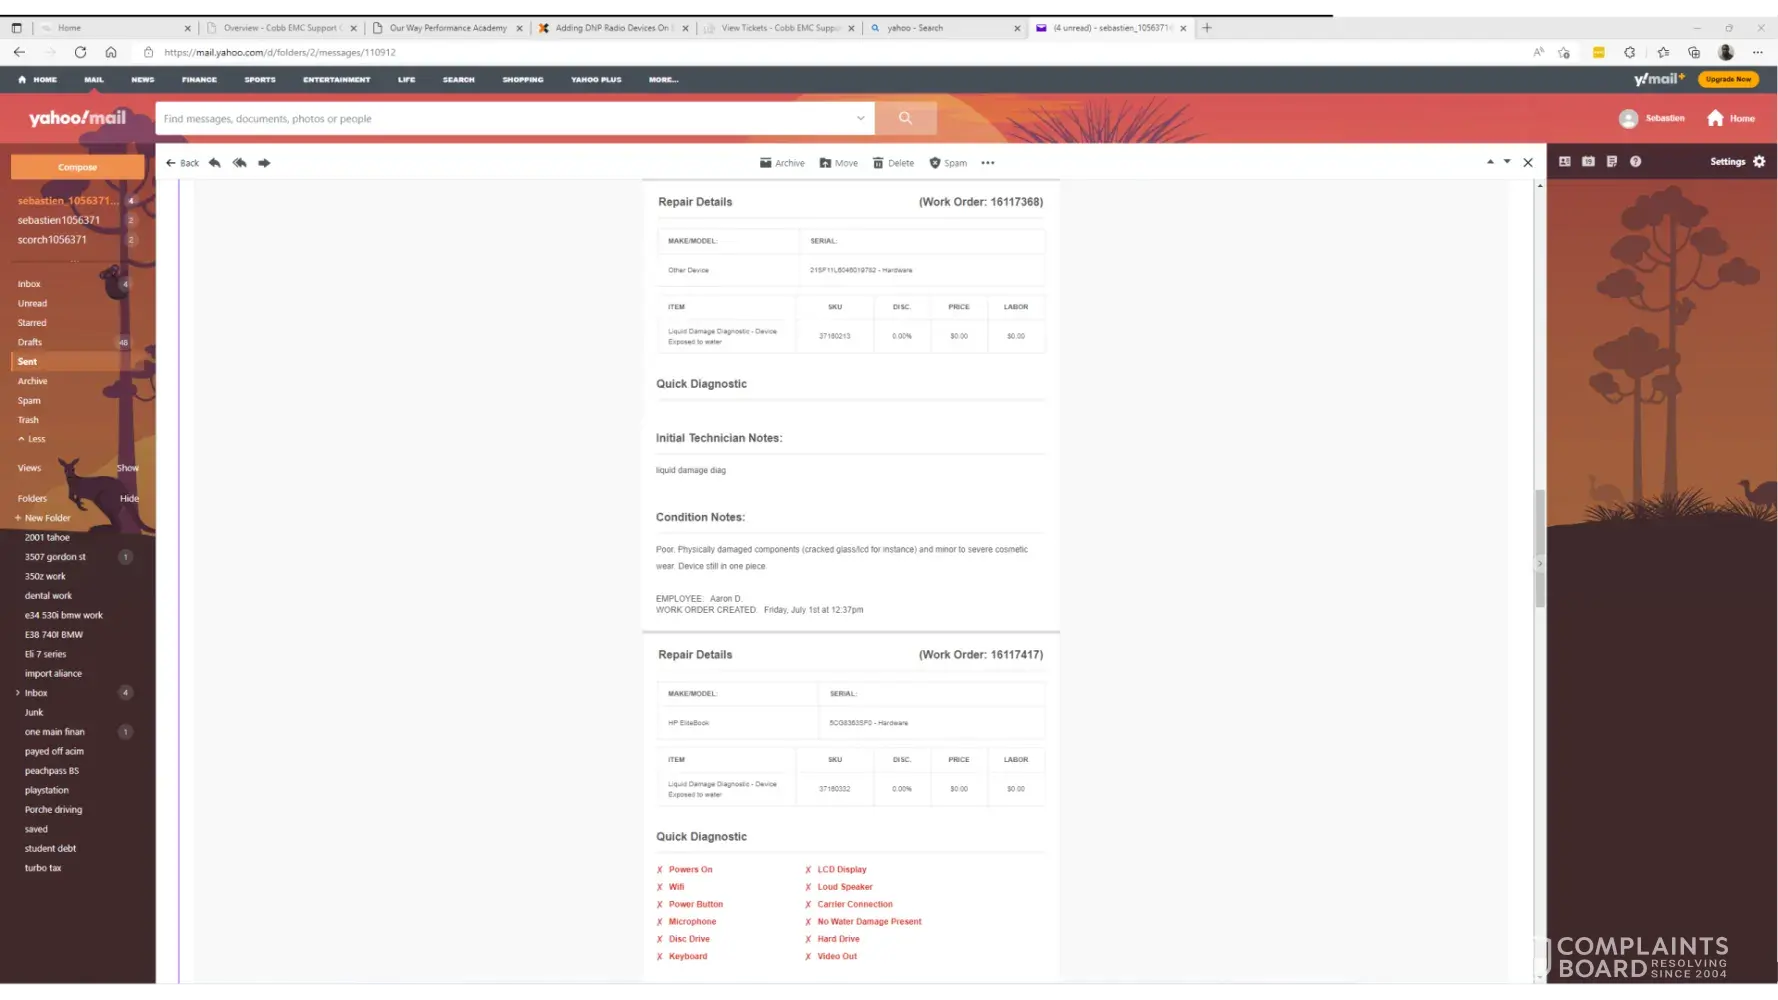Open the Contacts icon in right panel
The width and height of the screenshot is (1778, 1000).
coord(1565,161)
